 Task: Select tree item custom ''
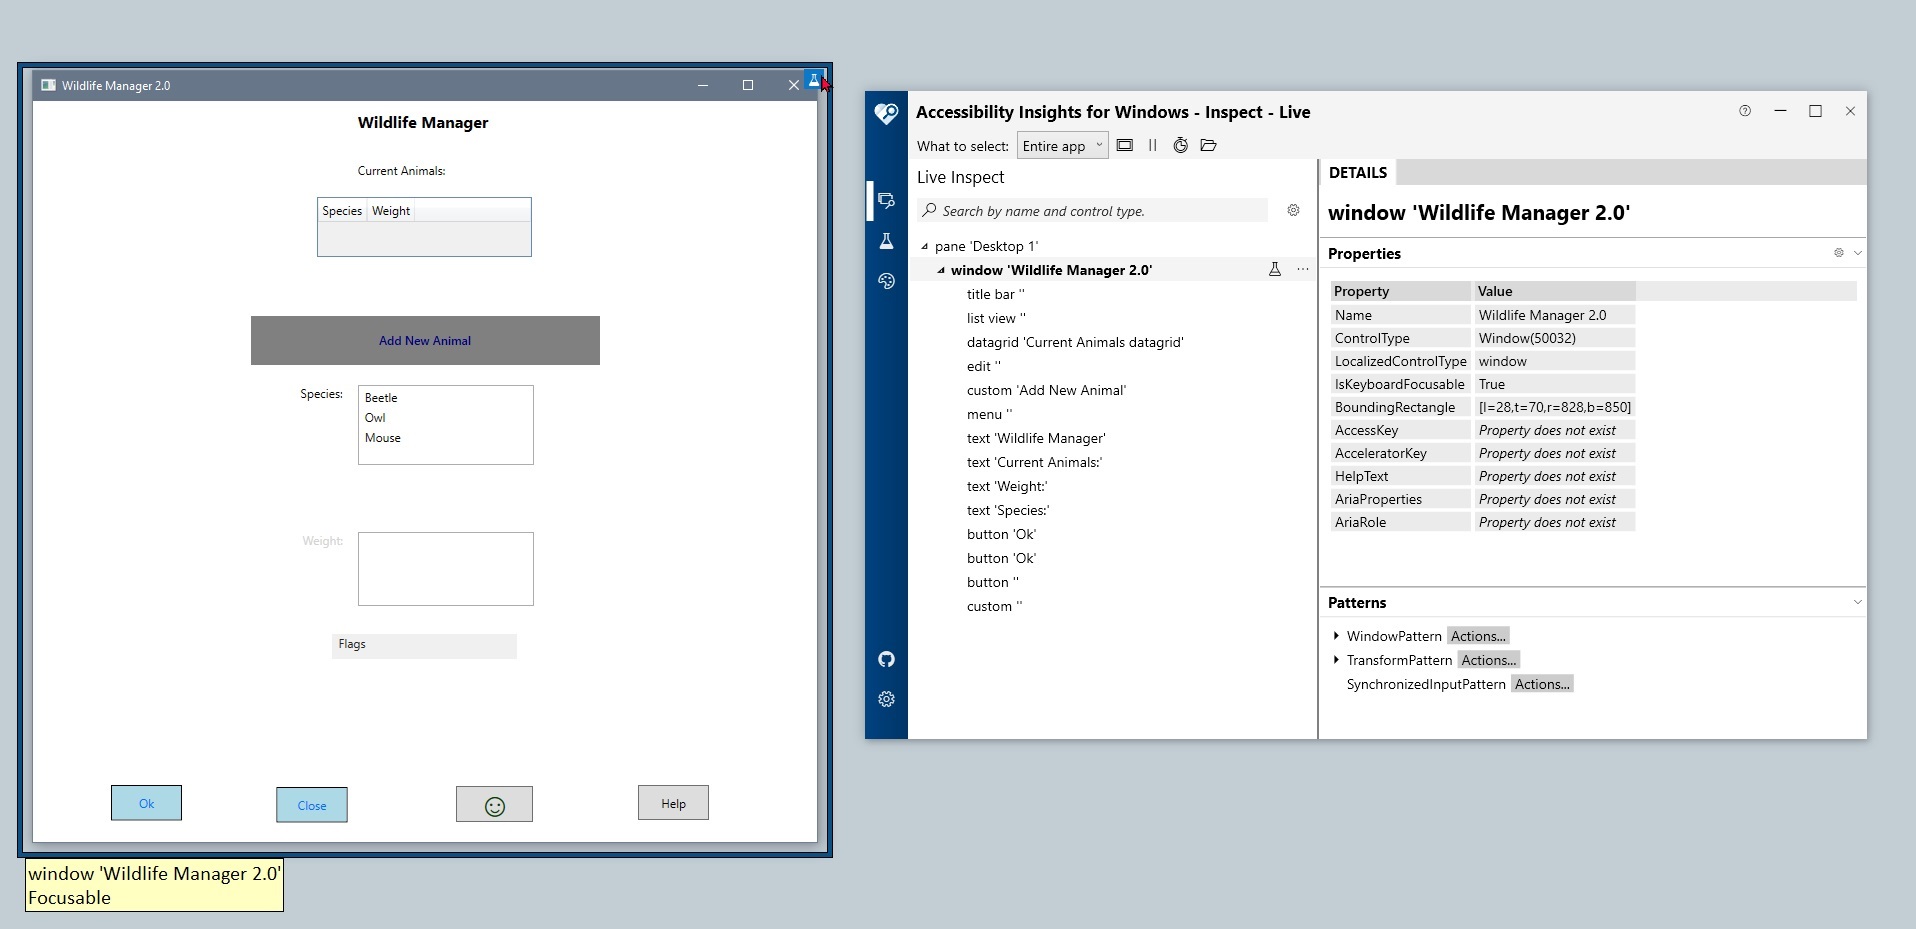994,606
